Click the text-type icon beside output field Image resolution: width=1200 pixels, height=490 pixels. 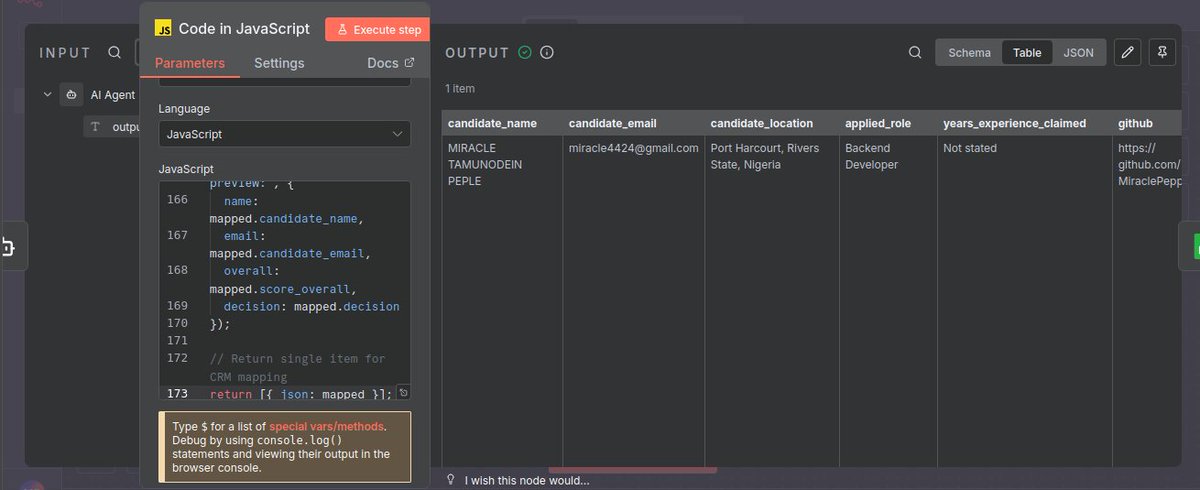[x=96, y=127]
